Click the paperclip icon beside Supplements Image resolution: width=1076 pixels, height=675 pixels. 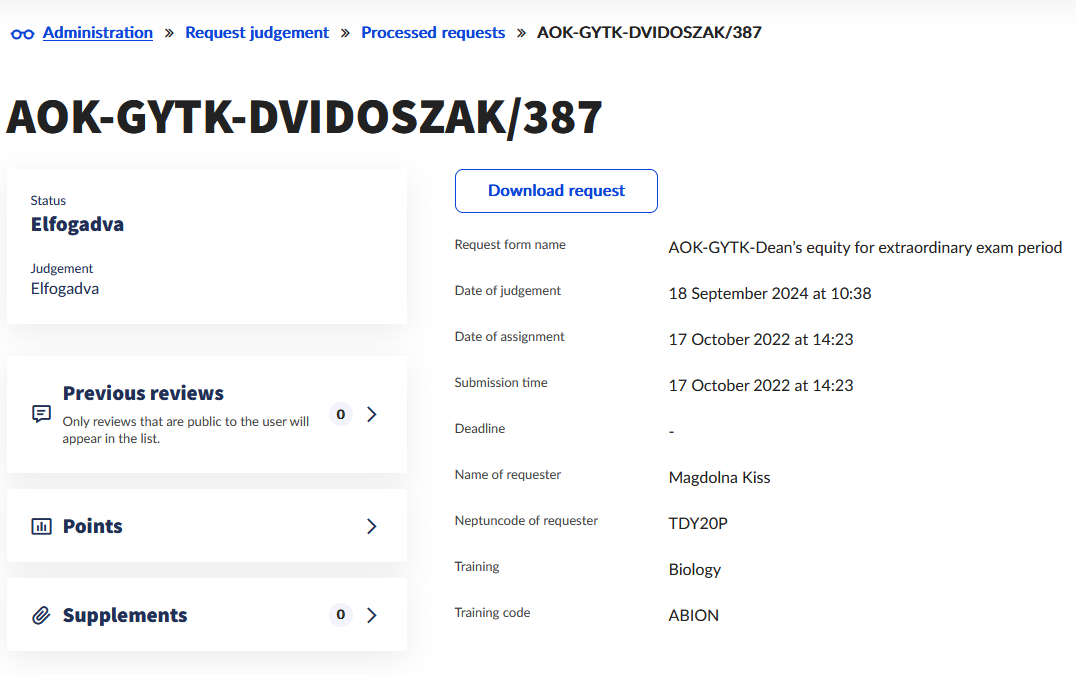coord(41,615)
